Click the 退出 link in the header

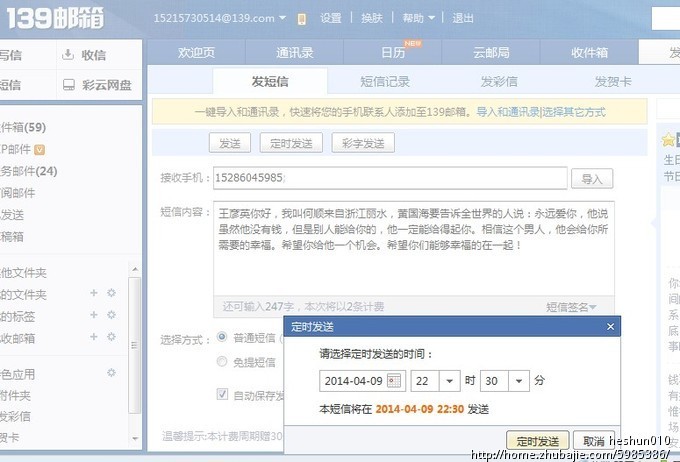463,18
